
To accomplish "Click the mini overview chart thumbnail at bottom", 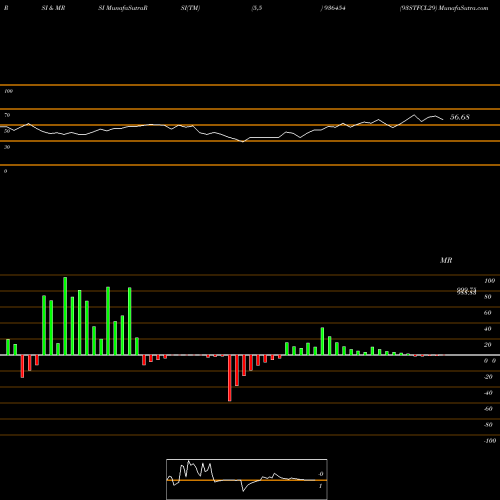I will (247, 479).
